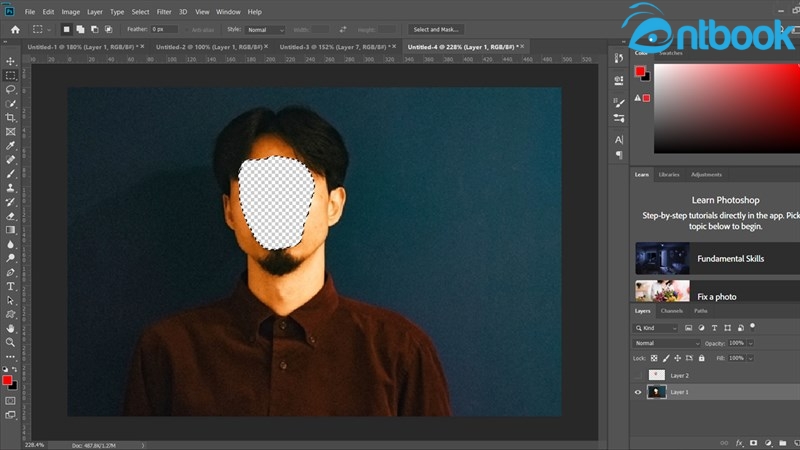Open the Fundamental Skills tutorial
This screenshot has width=800, height=450.
point(717,259)
